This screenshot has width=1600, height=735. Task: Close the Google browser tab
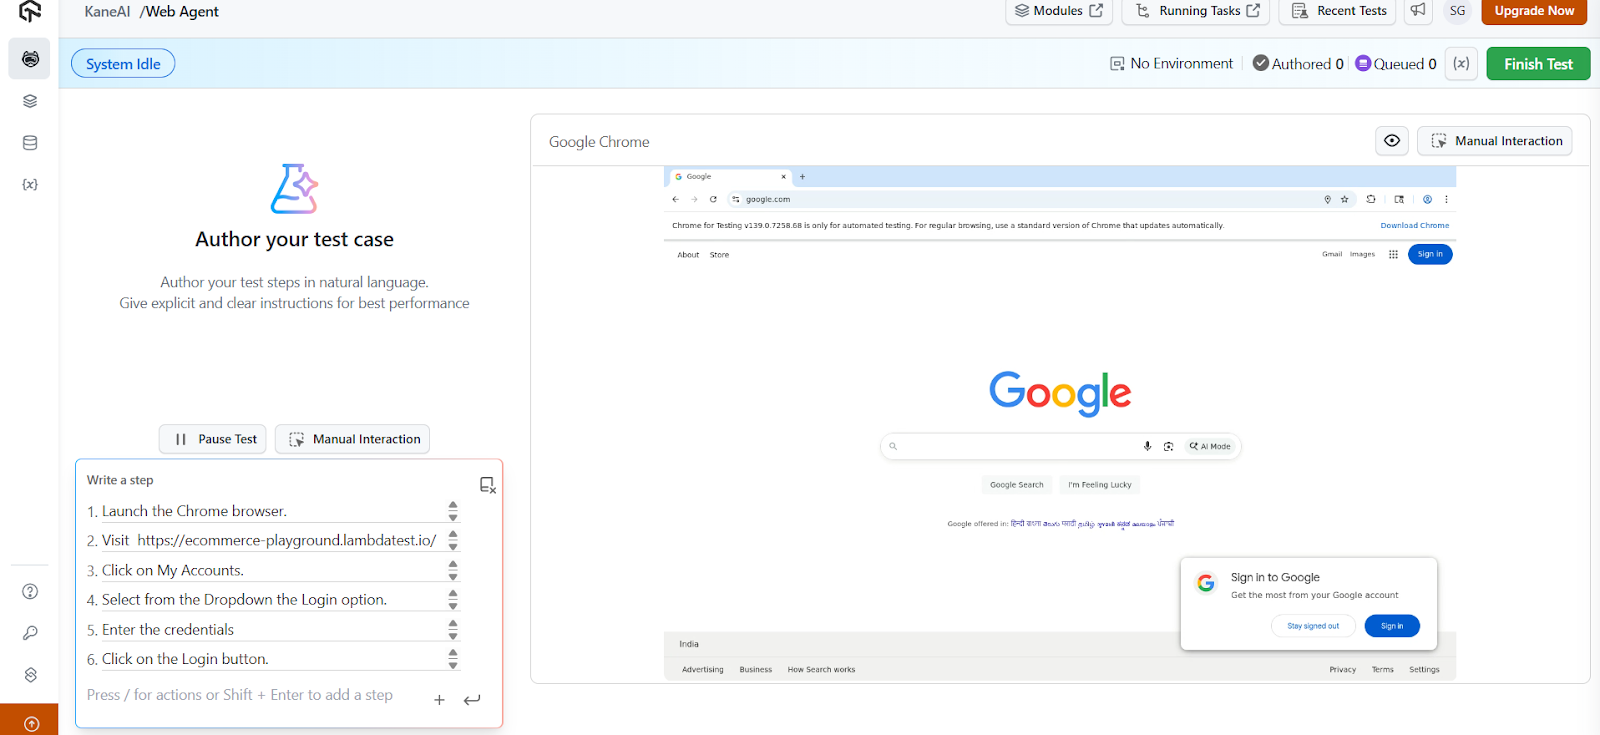point(783,177)
